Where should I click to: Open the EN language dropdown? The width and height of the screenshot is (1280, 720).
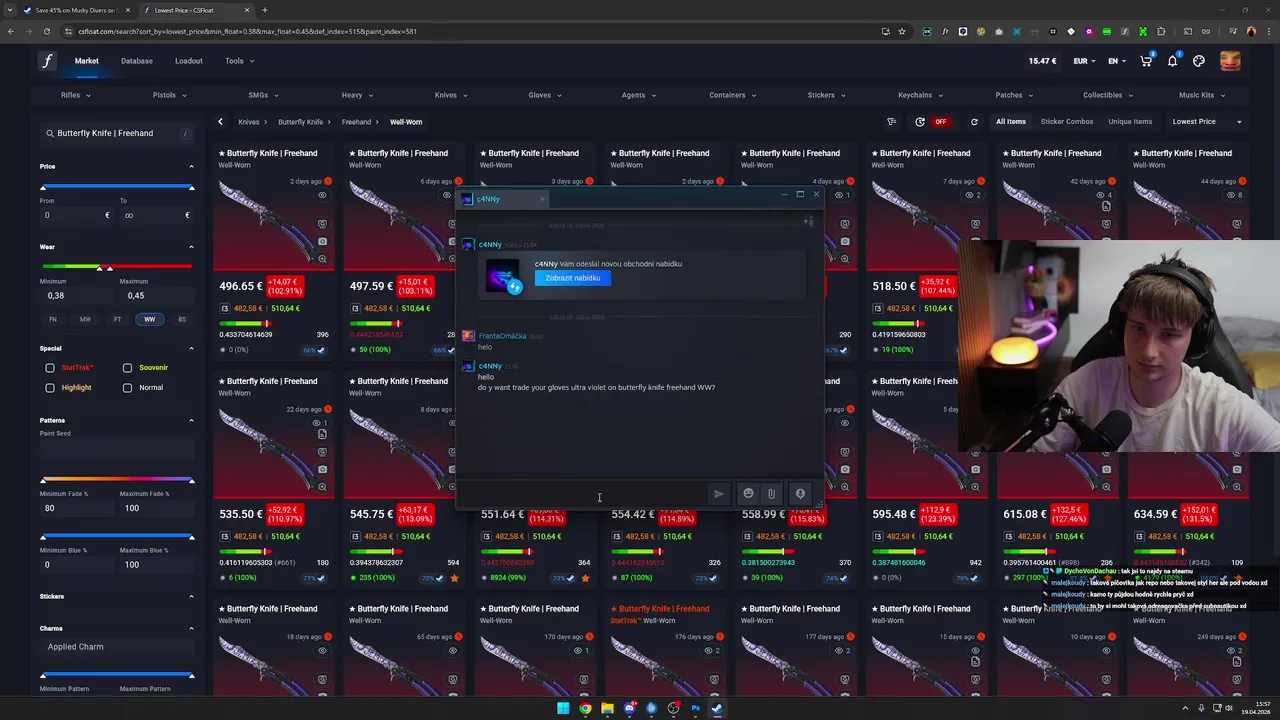point(1117,61)
